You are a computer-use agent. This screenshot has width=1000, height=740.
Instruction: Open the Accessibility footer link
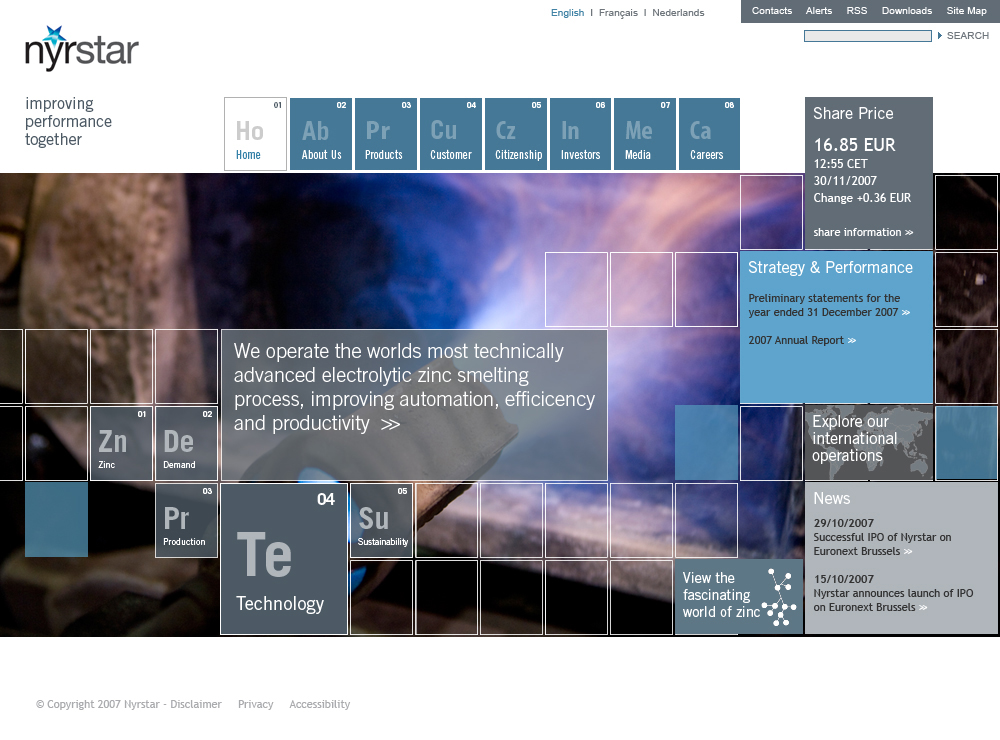319,704
